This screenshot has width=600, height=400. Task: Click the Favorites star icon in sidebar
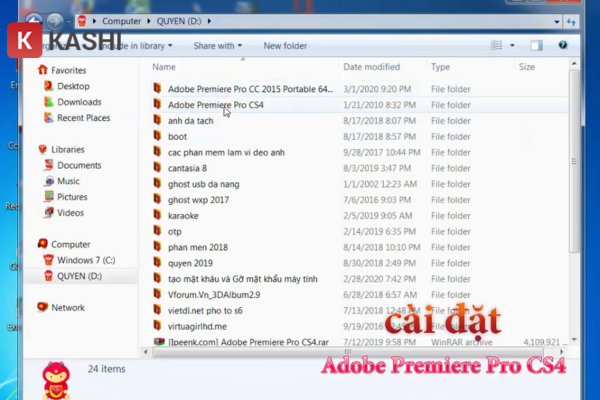[42, 70]
